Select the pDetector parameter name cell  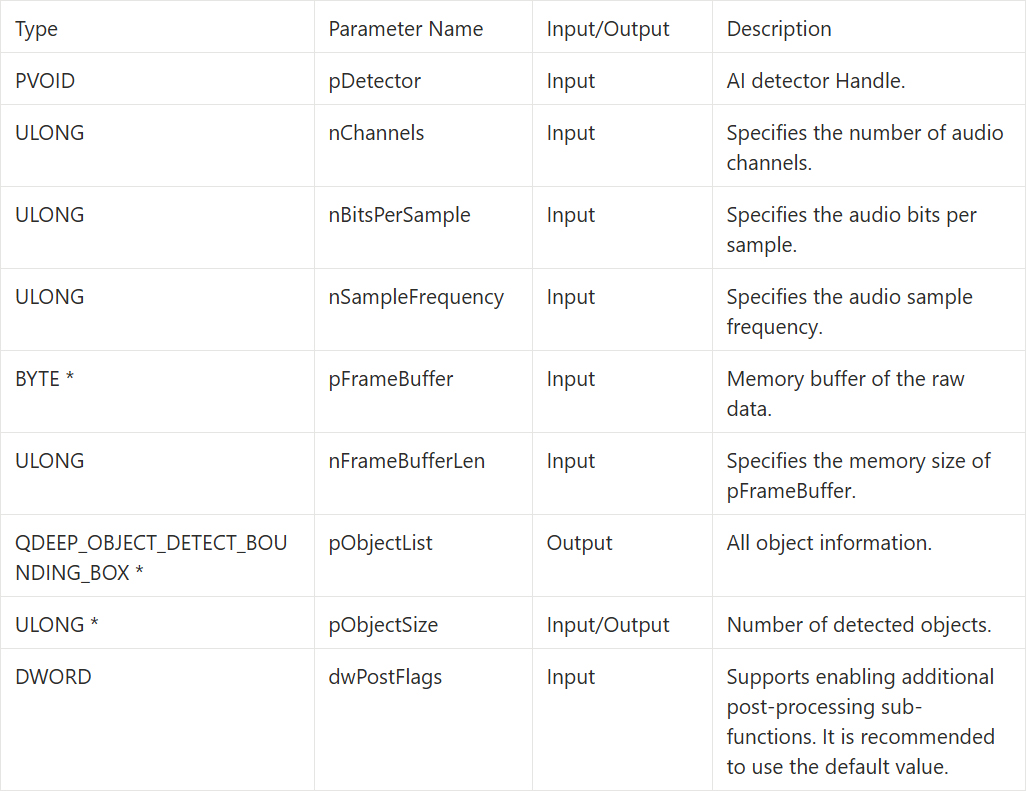374,81
